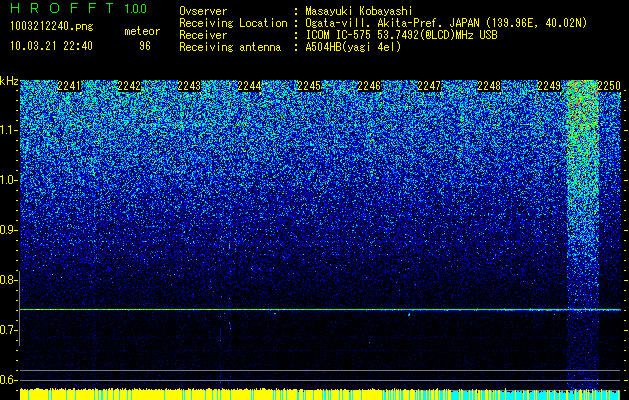Click the 2249 time marker
This screenshot has width=629, height=400.
[549, 86]
